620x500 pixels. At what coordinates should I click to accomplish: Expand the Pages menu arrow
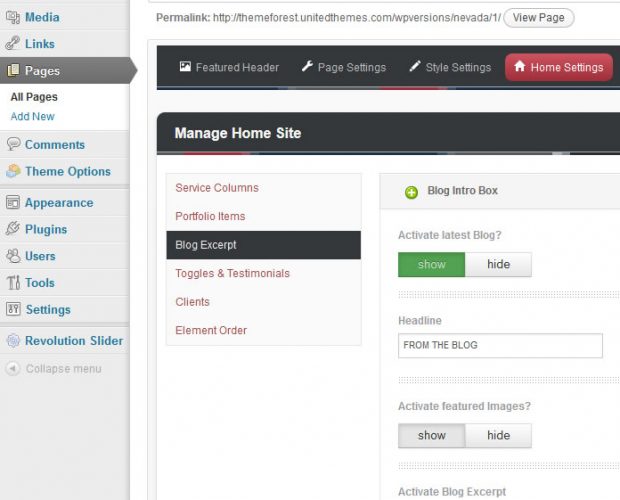131,71
